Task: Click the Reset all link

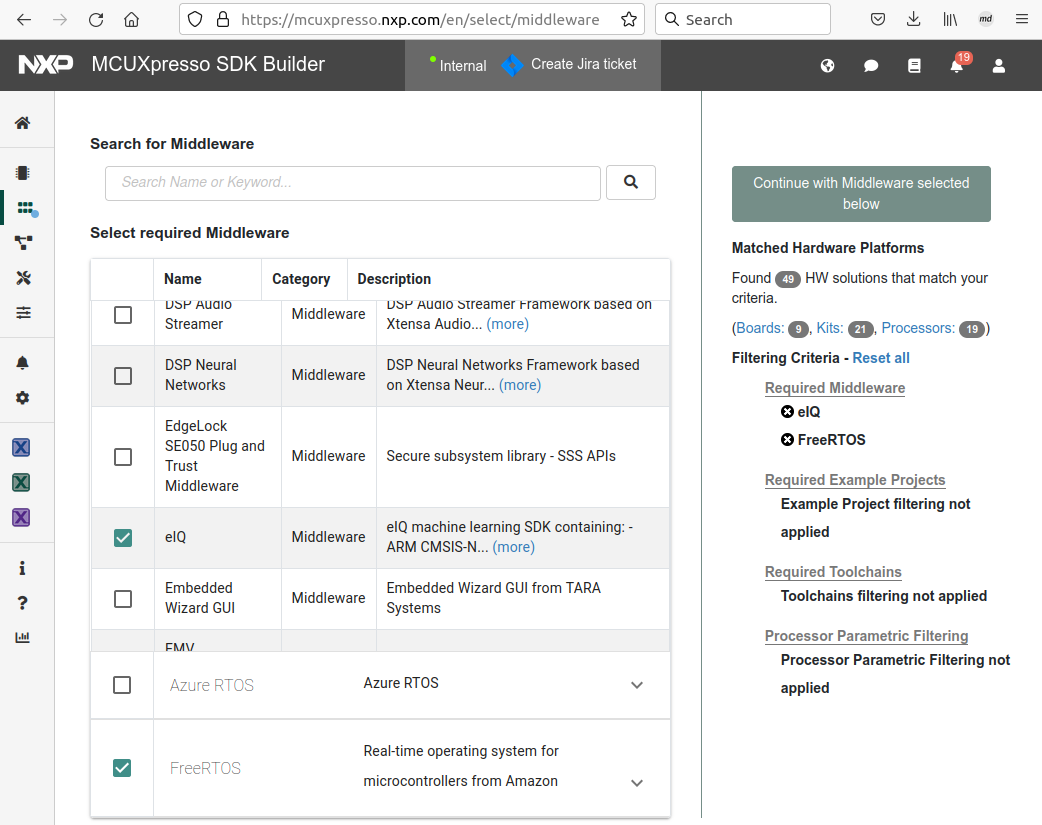Action: (x=880, y=358)
